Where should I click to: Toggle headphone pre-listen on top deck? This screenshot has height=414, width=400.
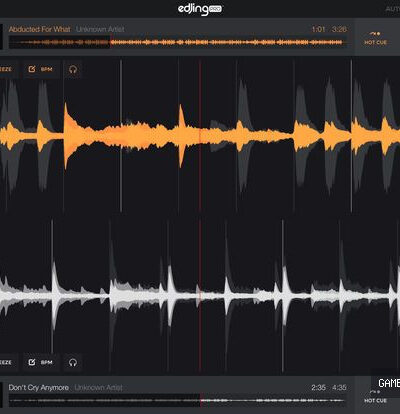(x=73, y=69)
